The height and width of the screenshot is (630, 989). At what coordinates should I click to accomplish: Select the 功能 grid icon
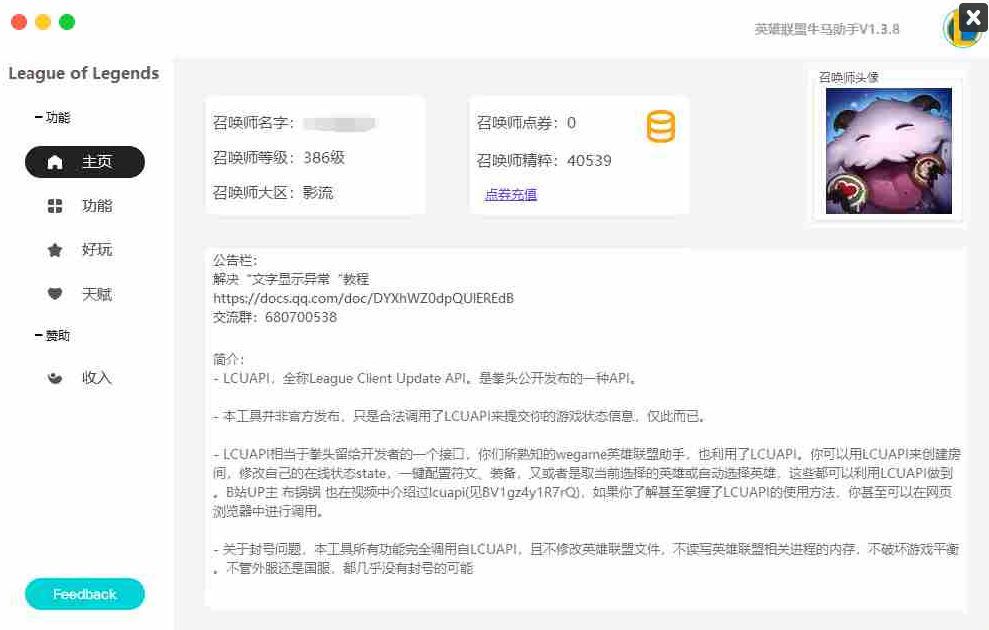pos(55,206)
